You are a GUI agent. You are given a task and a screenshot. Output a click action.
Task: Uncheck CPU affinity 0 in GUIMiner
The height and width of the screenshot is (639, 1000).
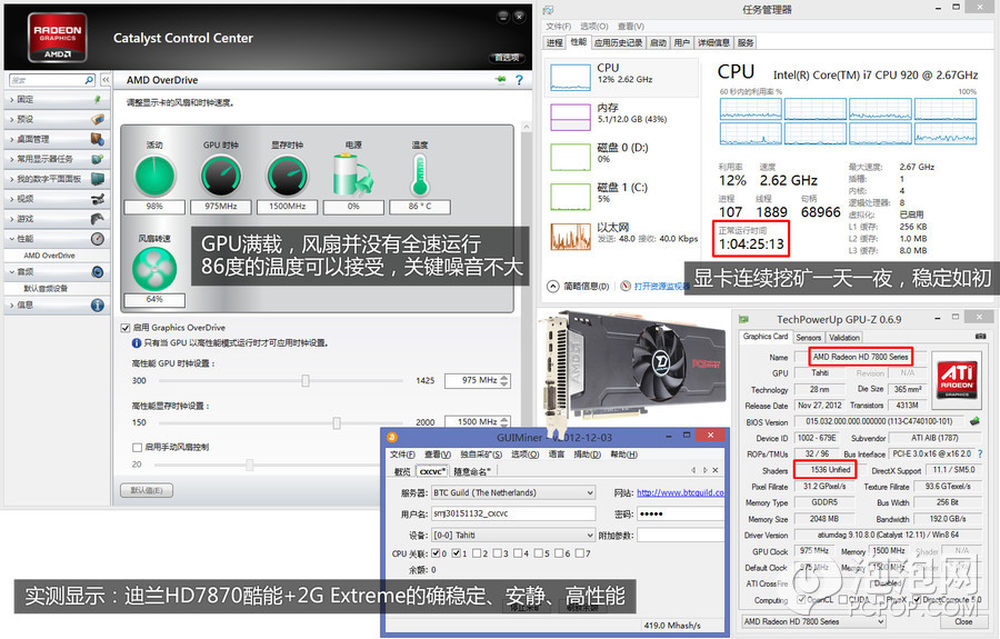click(436, 553)
